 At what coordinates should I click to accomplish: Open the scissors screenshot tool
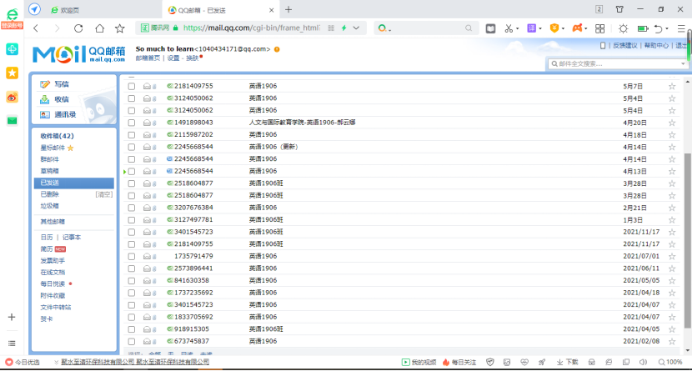pos(509,29)
